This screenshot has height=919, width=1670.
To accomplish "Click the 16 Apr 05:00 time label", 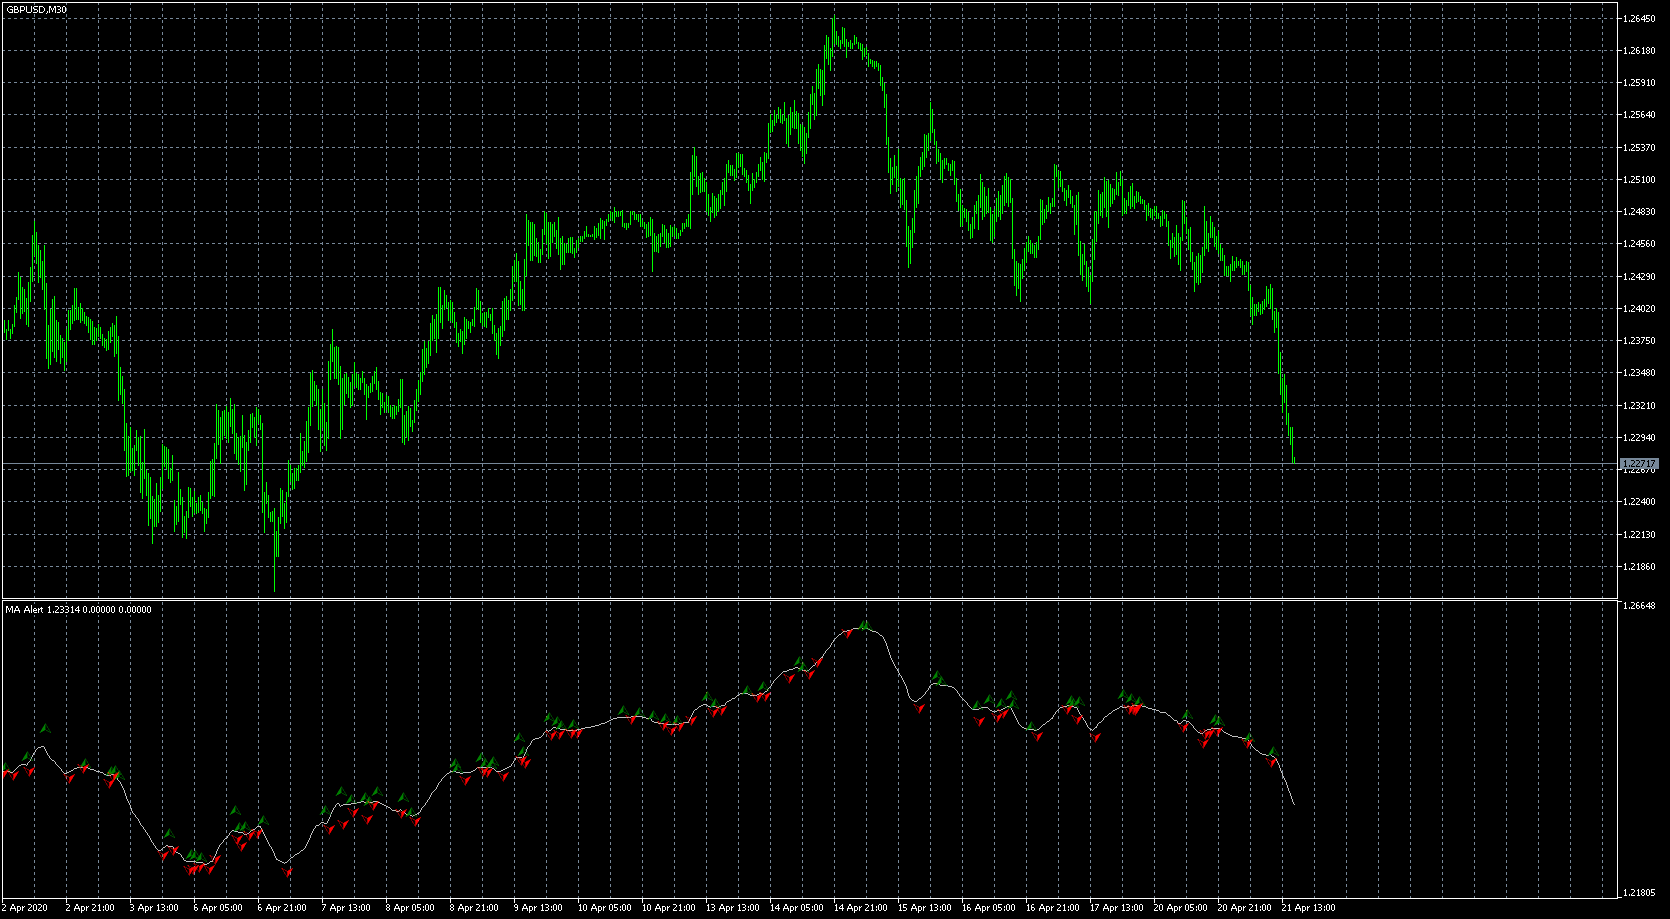I will [x=988, y=908].
